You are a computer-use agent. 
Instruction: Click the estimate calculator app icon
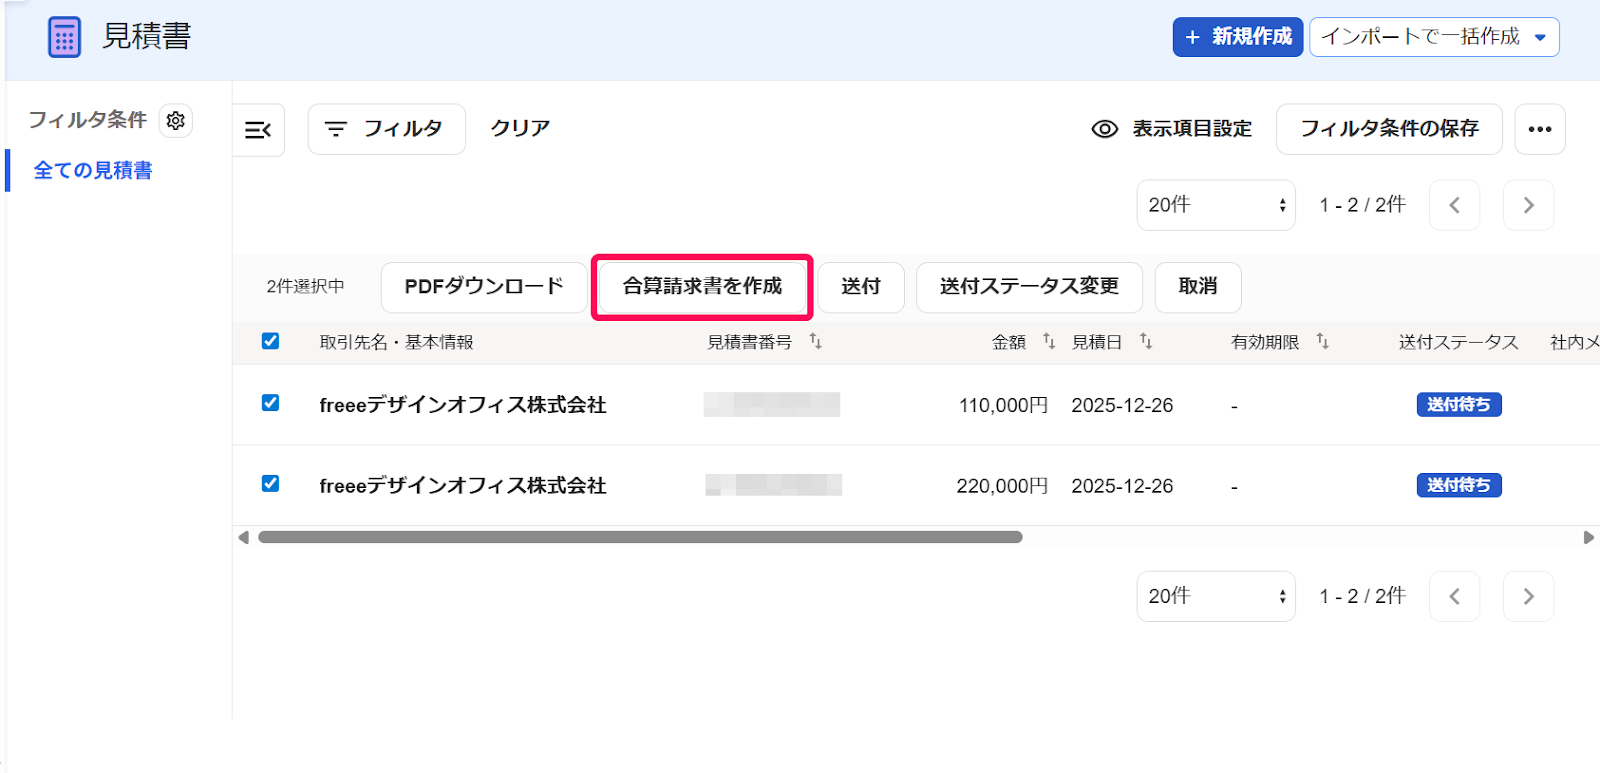point(65,37)
